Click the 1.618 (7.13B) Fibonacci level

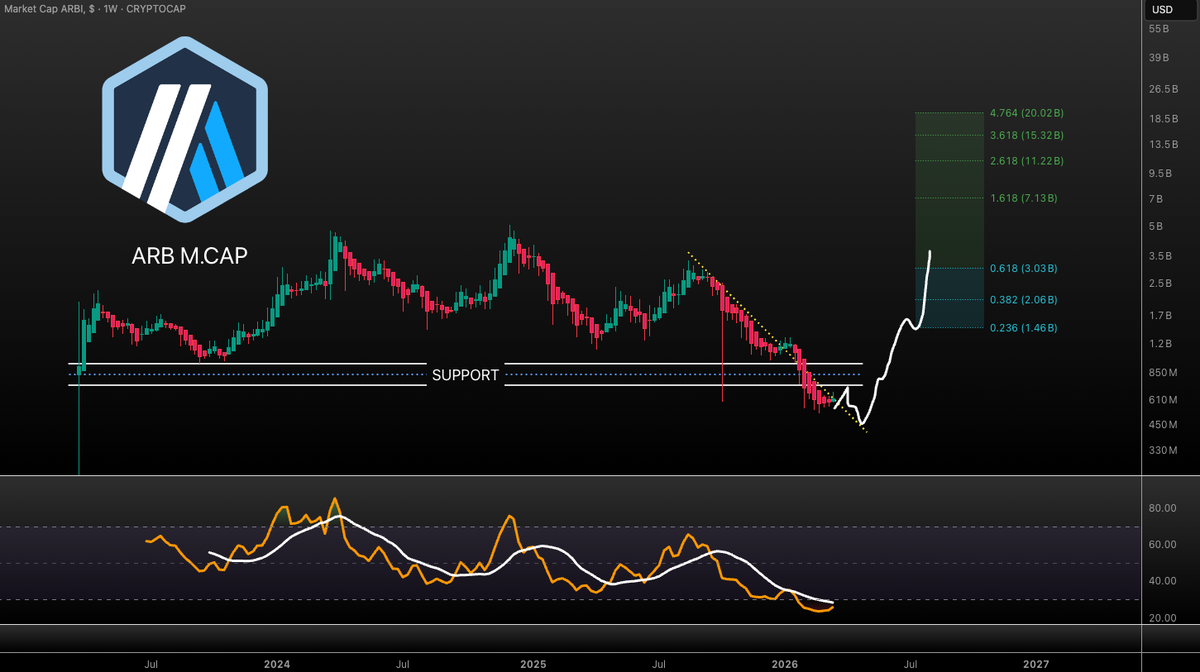1026,198
